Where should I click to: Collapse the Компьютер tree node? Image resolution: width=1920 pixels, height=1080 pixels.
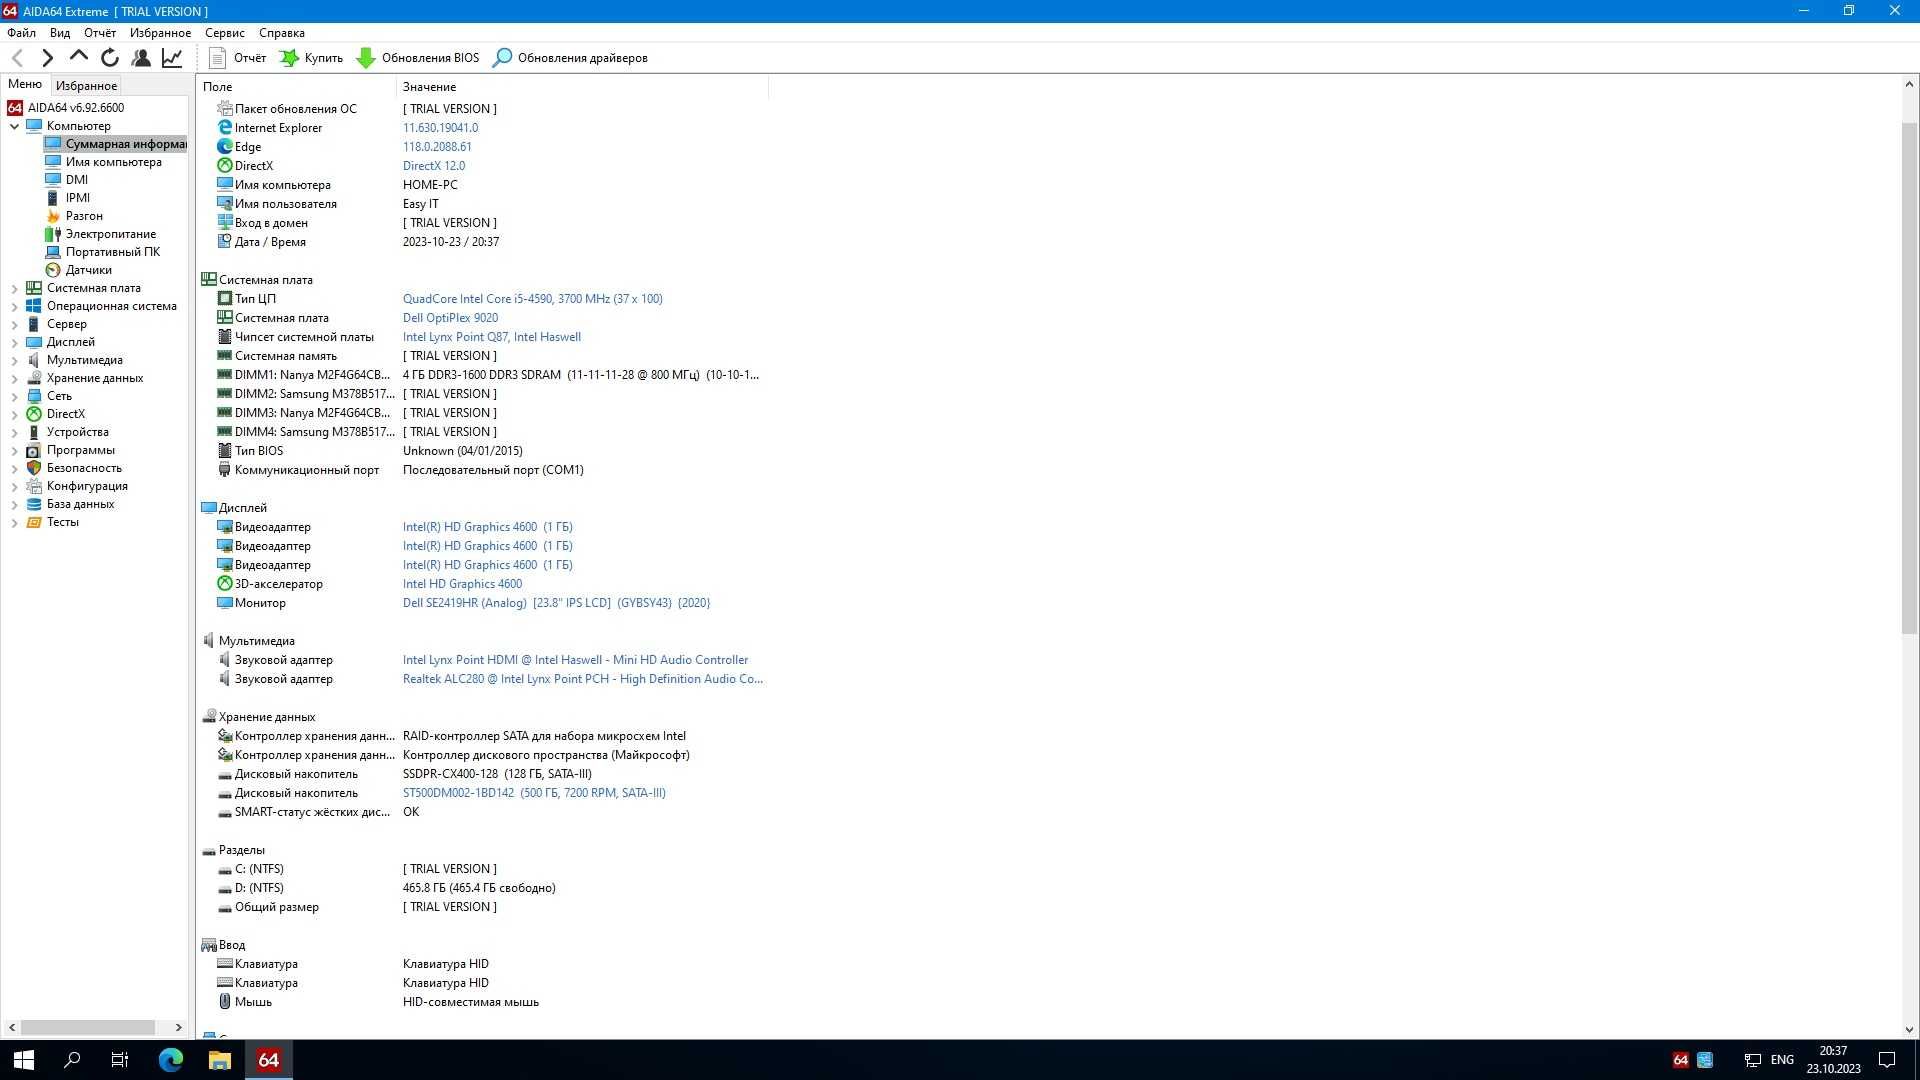coord(14,126)
